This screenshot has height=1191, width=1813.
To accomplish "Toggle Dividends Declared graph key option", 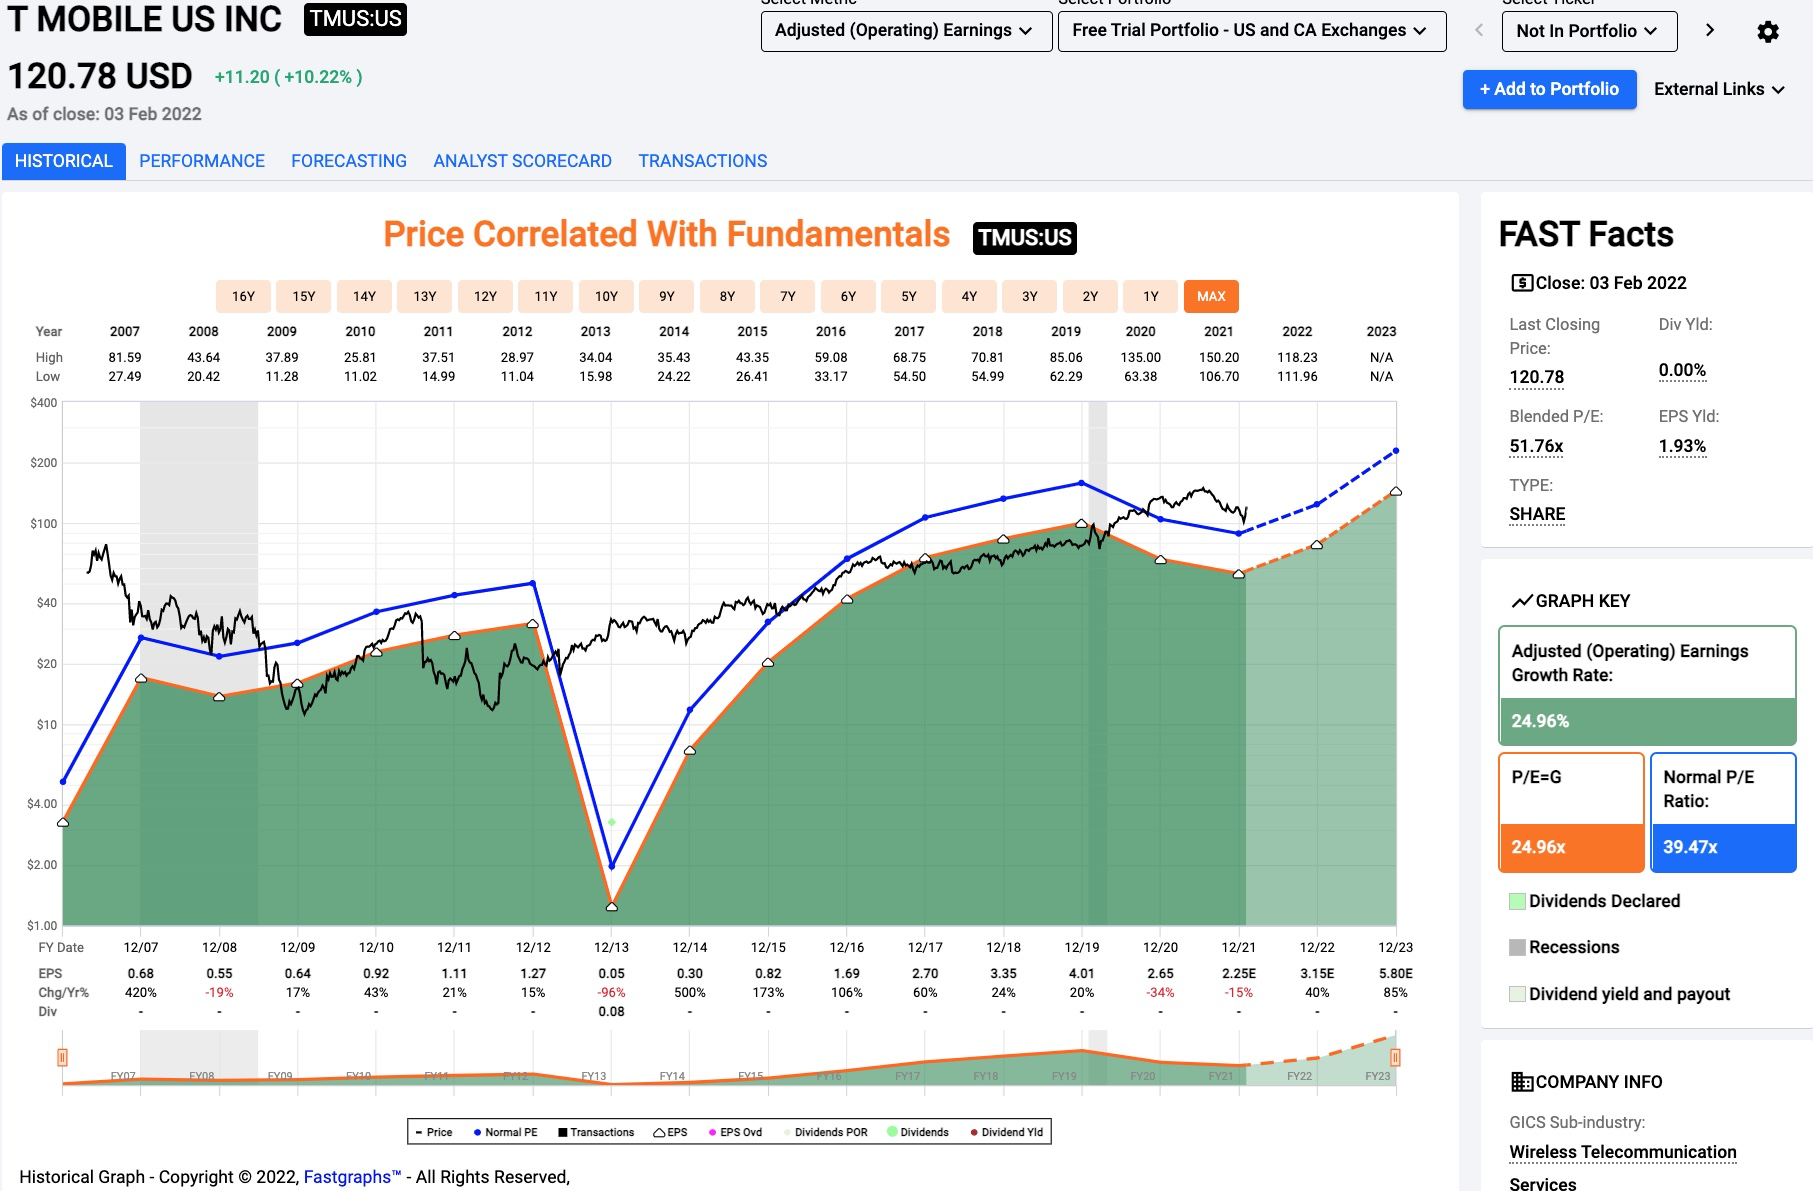I will coord(1594,901).
